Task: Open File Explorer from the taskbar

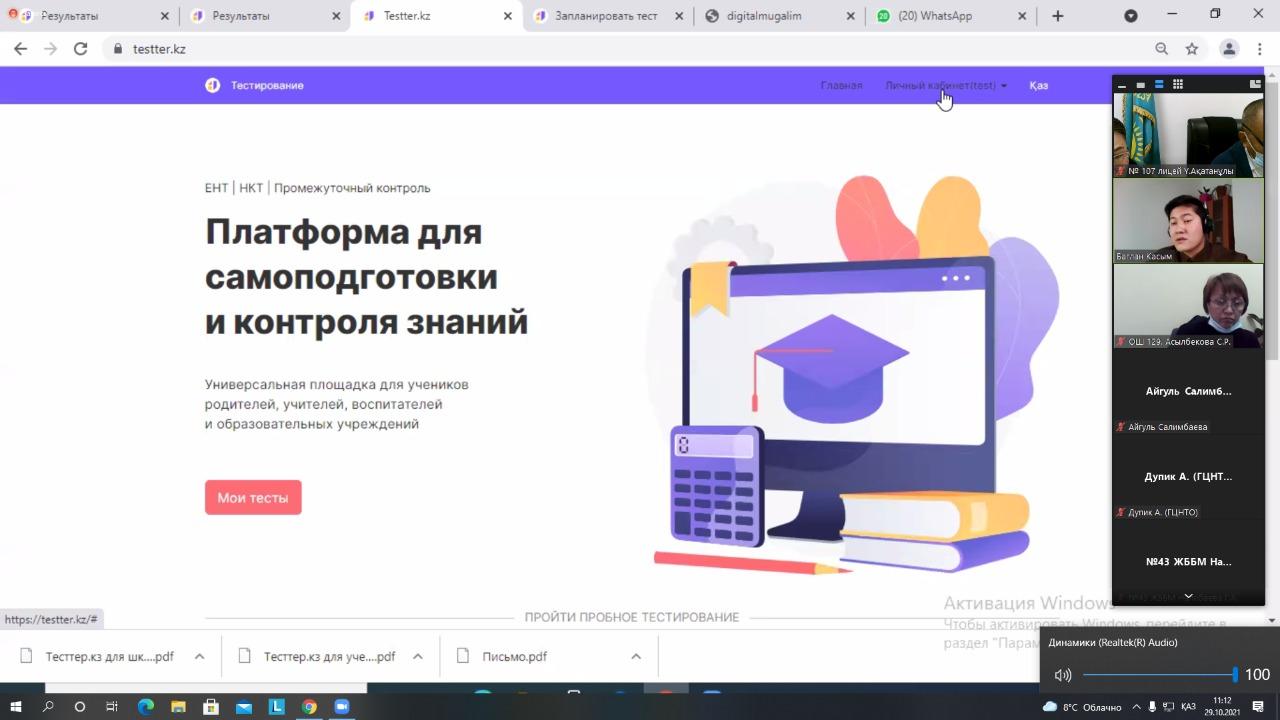Action: tap(178, 706)
